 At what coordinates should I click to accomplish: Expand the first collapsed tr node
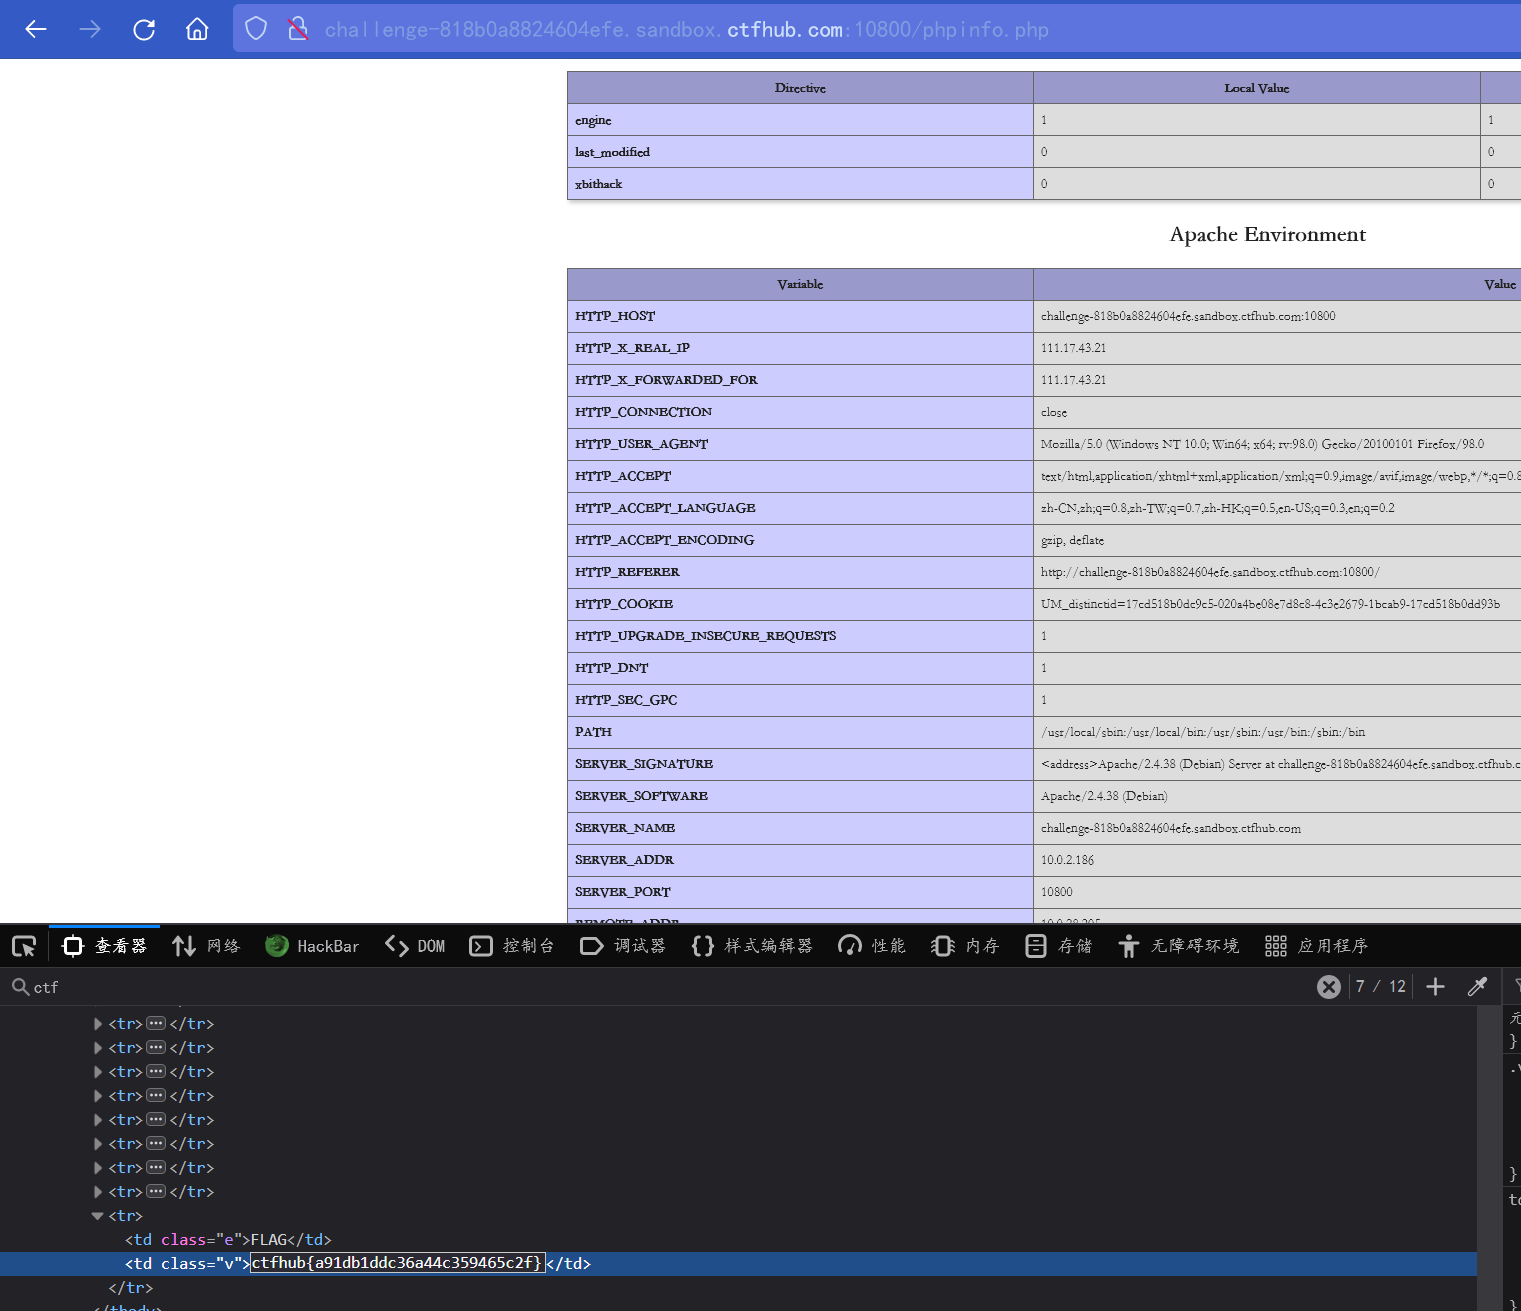pyautogui.click(x=98, y=1024)
